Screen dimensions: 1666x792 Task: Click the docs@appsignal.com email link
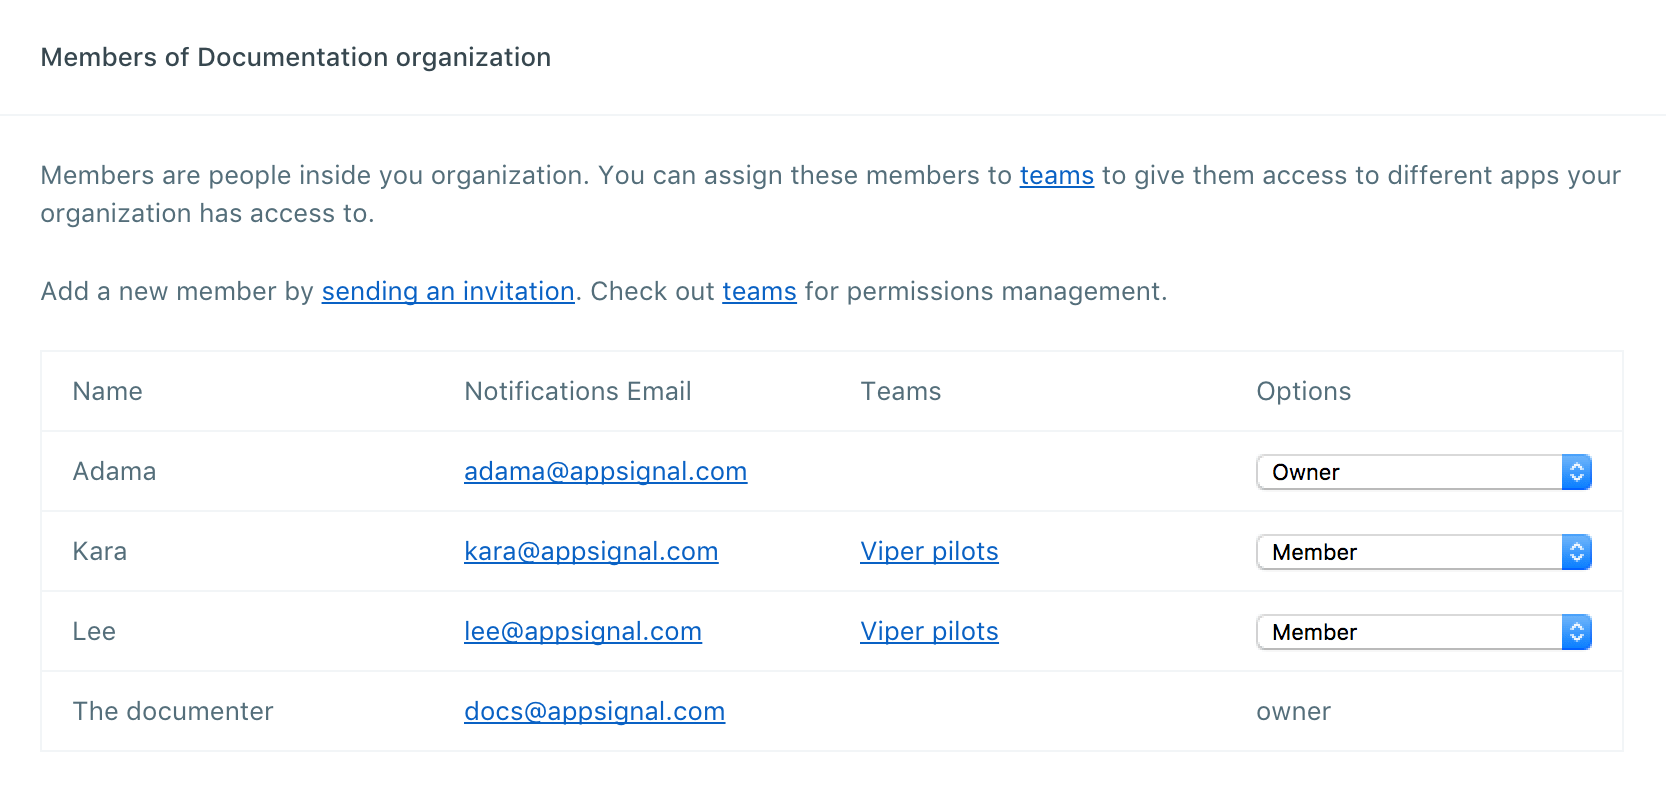pos(594,712)
